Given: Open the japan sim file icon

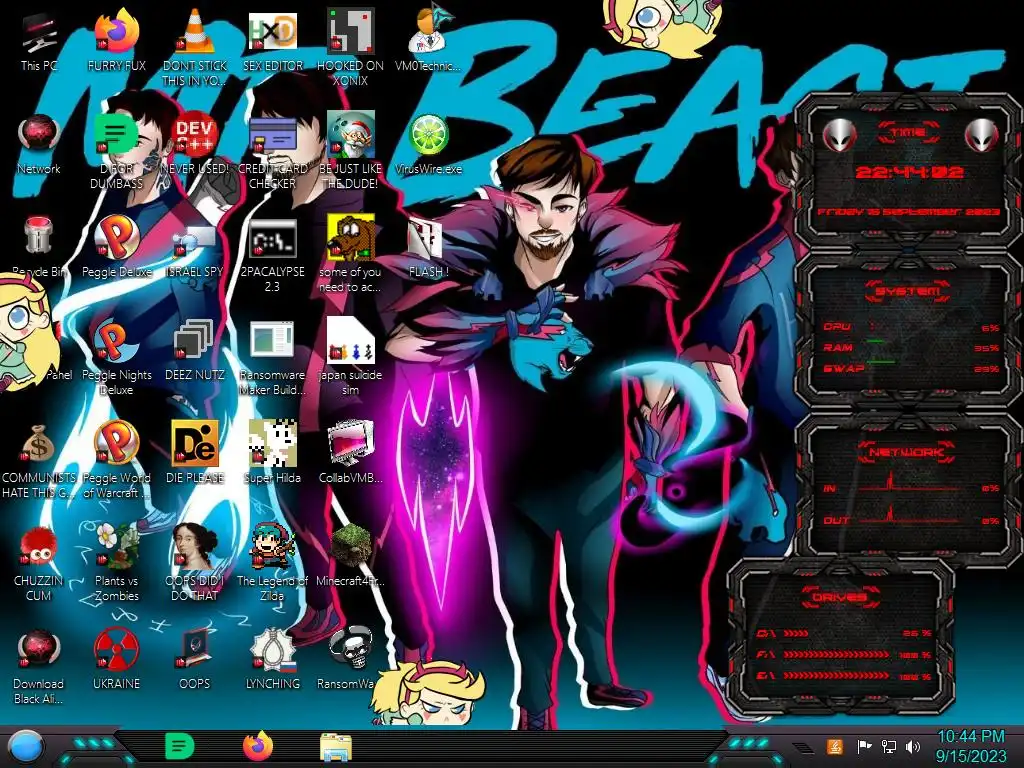Looking at the screenshot, I should click(350, 341).
